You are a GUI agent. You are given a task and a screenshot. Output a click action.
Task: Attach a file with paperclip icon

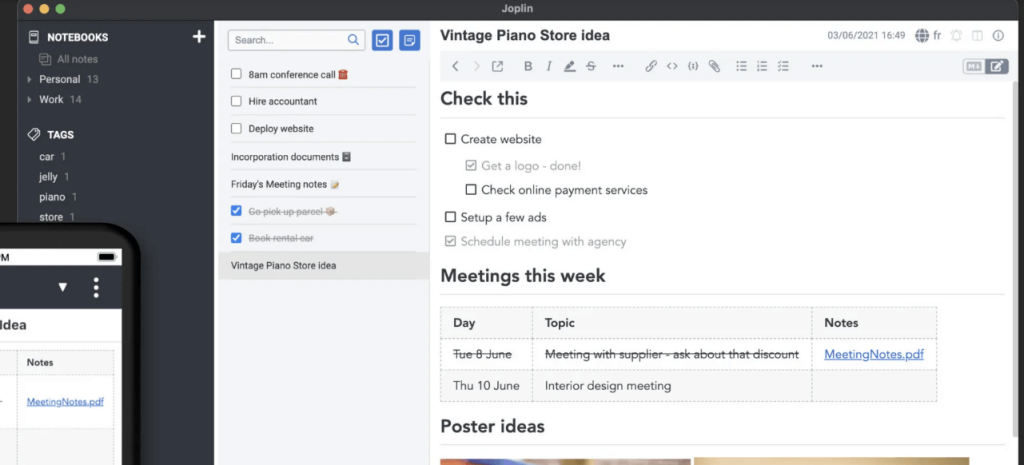(714, 66)
